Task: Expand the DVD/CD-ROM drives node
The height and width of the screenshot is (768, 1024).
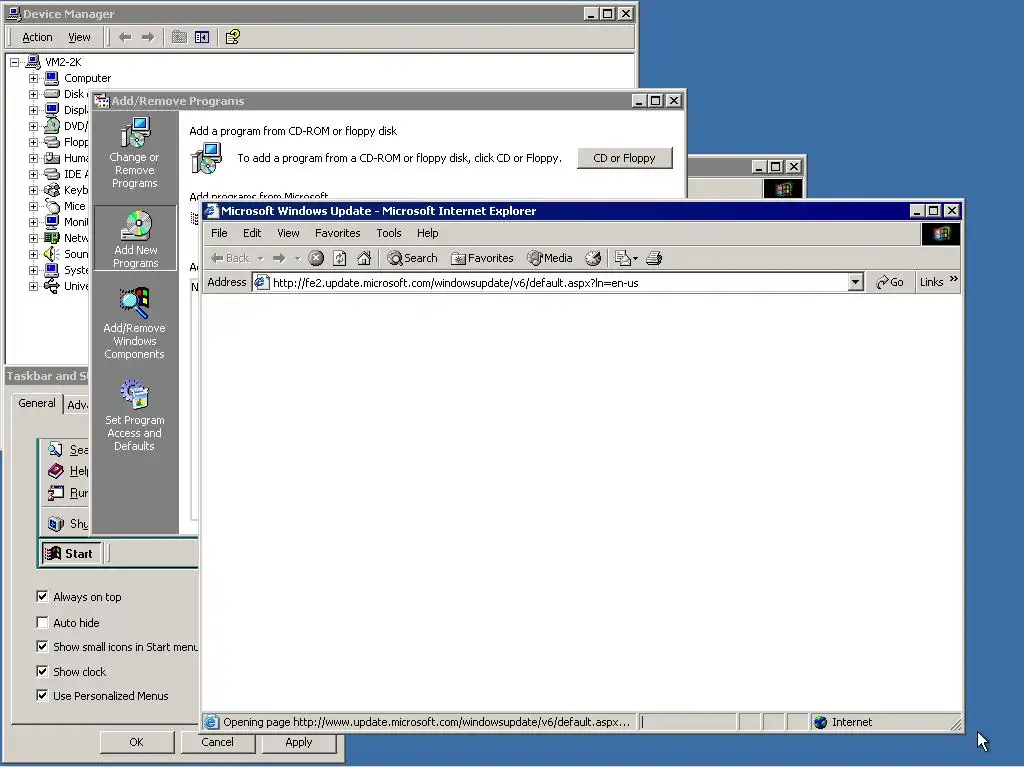Action: [x=33, y=126]
